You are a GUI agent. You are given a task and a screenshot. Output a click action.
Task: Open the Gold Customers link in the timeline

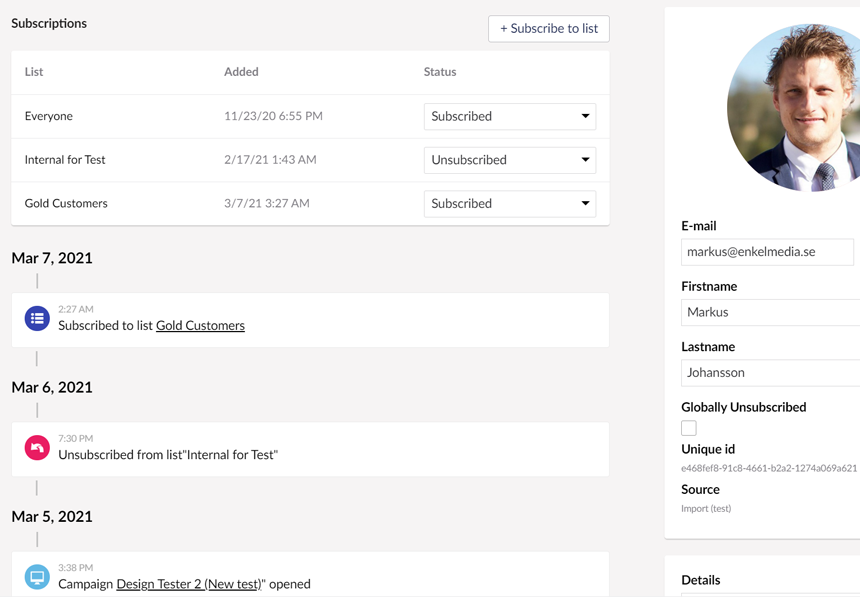point(200,326)
